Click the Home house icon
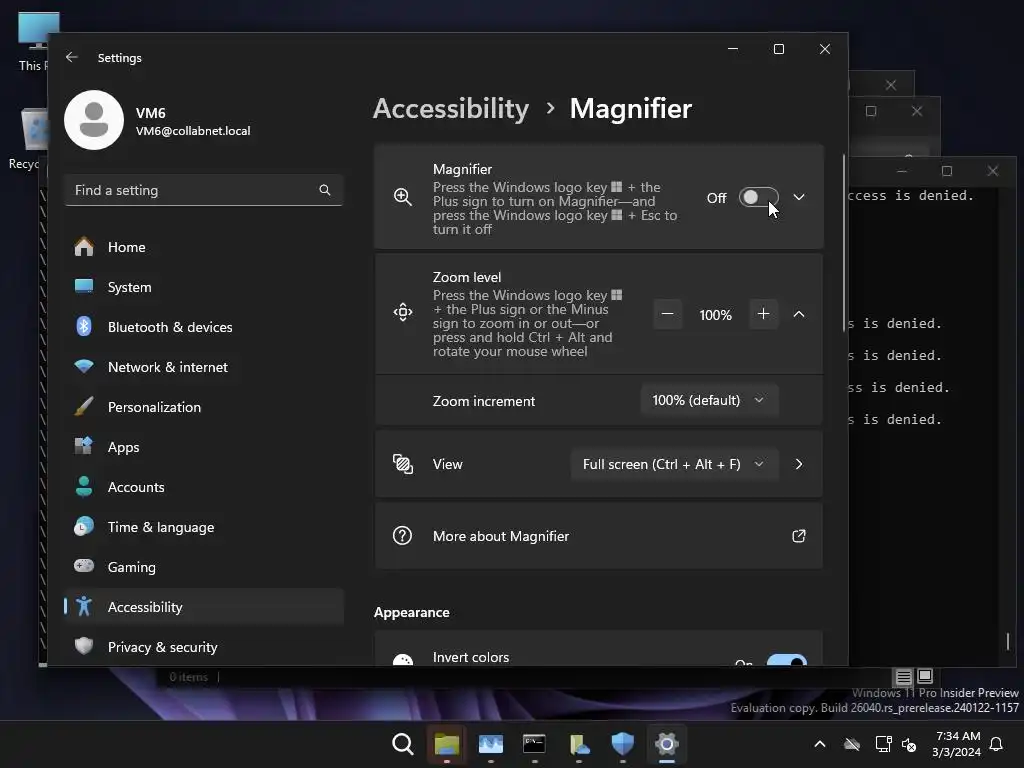The width and height of the screenshot is (1024, 768). click(x=84, y=247)
